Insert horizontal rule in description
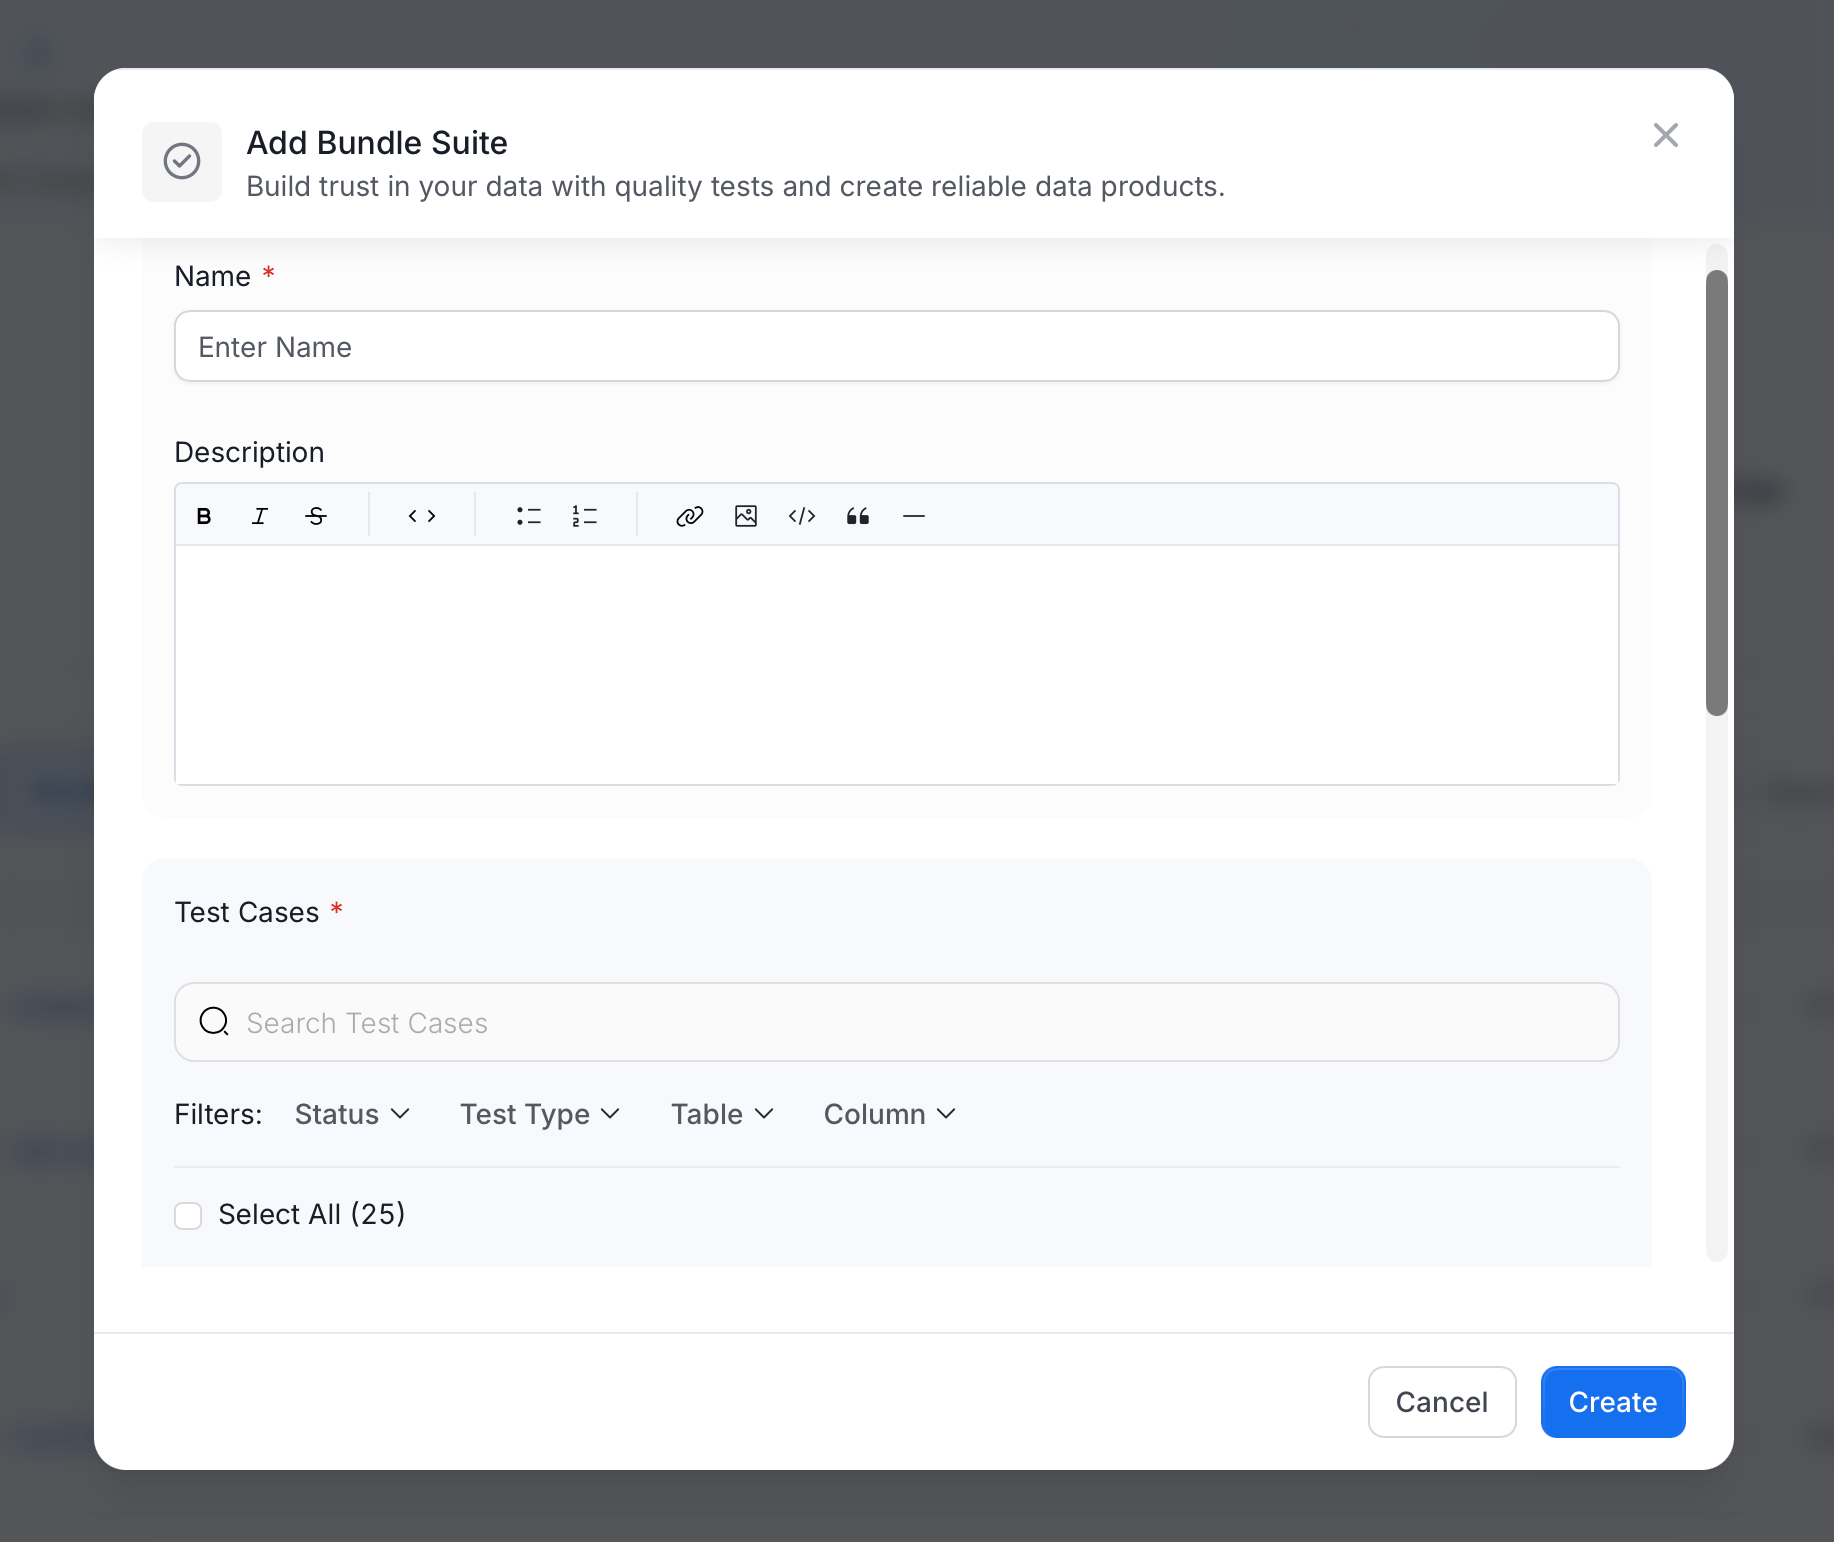The image size is (1834, 1542). tap(914, 516)
